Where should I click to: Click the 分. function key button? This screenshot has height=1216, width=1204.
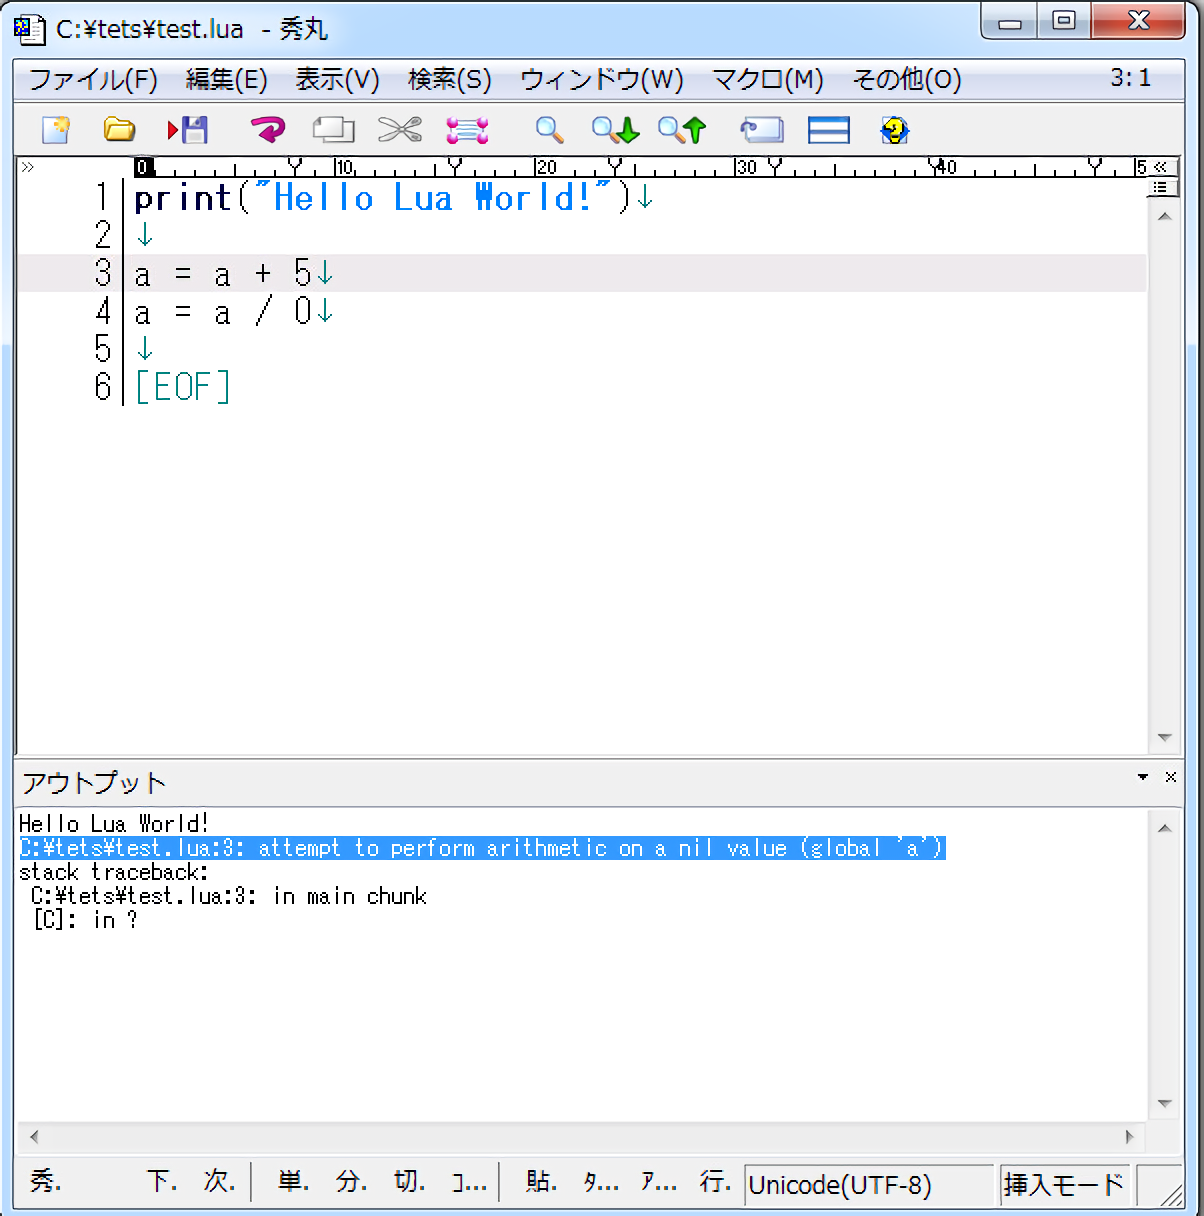351,1182
